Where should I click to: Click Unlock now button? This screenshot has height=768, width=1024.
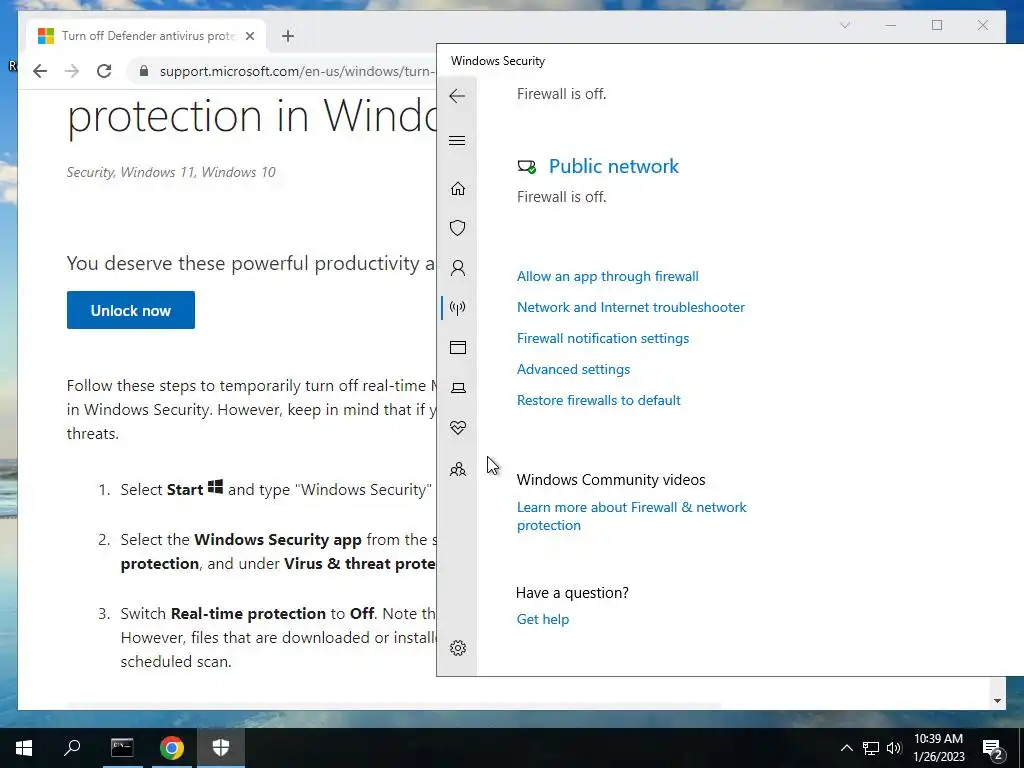click(x=131, y=310)
